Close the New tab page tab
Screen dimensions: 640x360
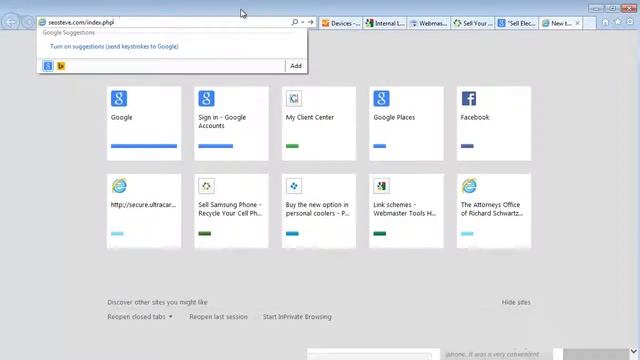click(578, 23)
